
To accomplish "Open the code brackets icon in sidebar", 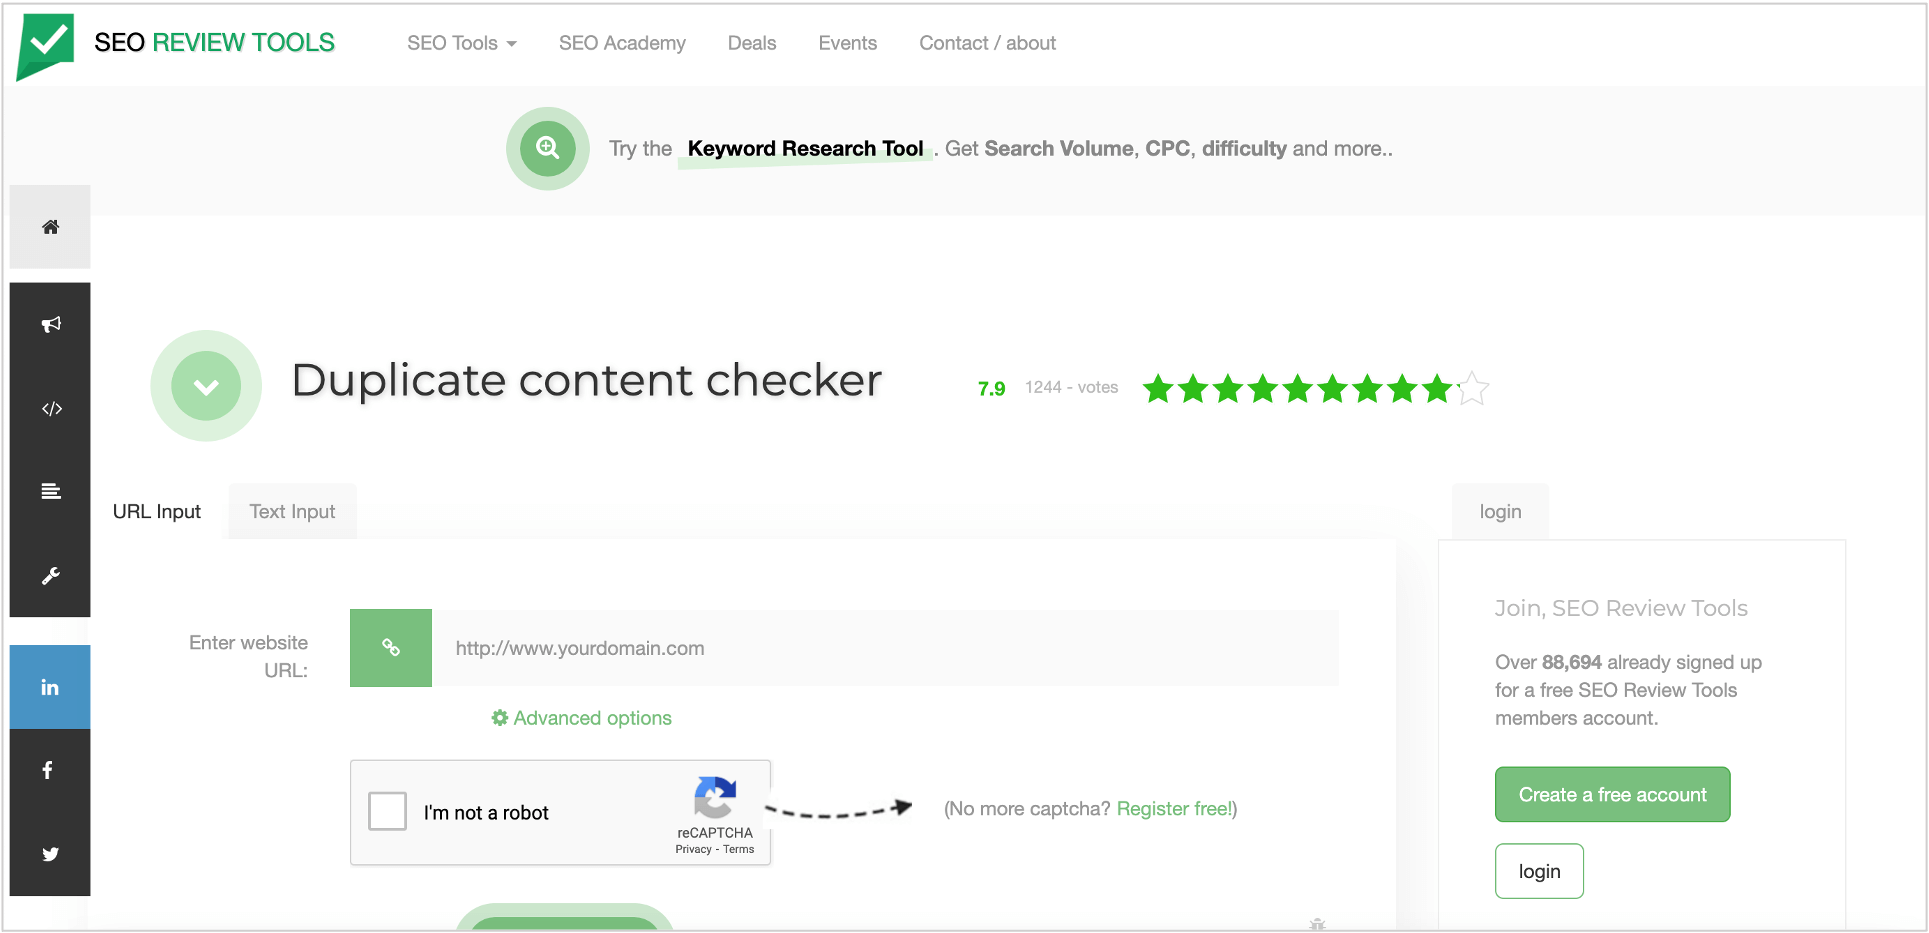I will (50, 408).
